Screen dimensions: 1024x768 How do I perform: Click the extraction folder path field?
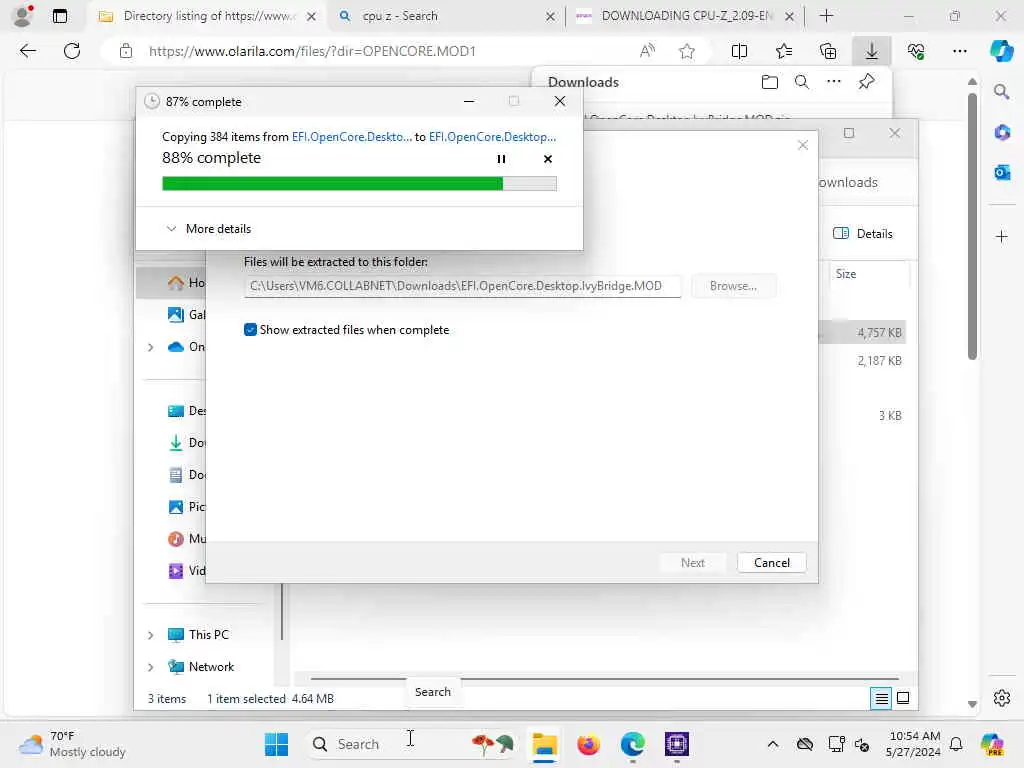click(462, 286)
